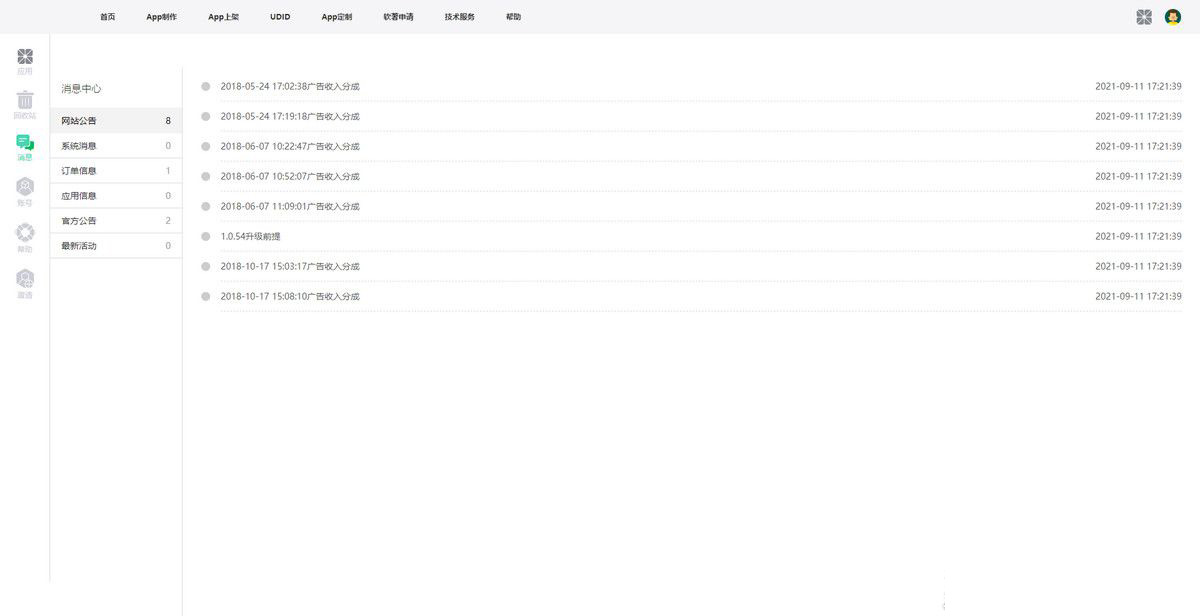This screenshot has width=1200, height=616.
Task: Open UDID menu item
Action: pyautogui.click(x=280, y=17)
